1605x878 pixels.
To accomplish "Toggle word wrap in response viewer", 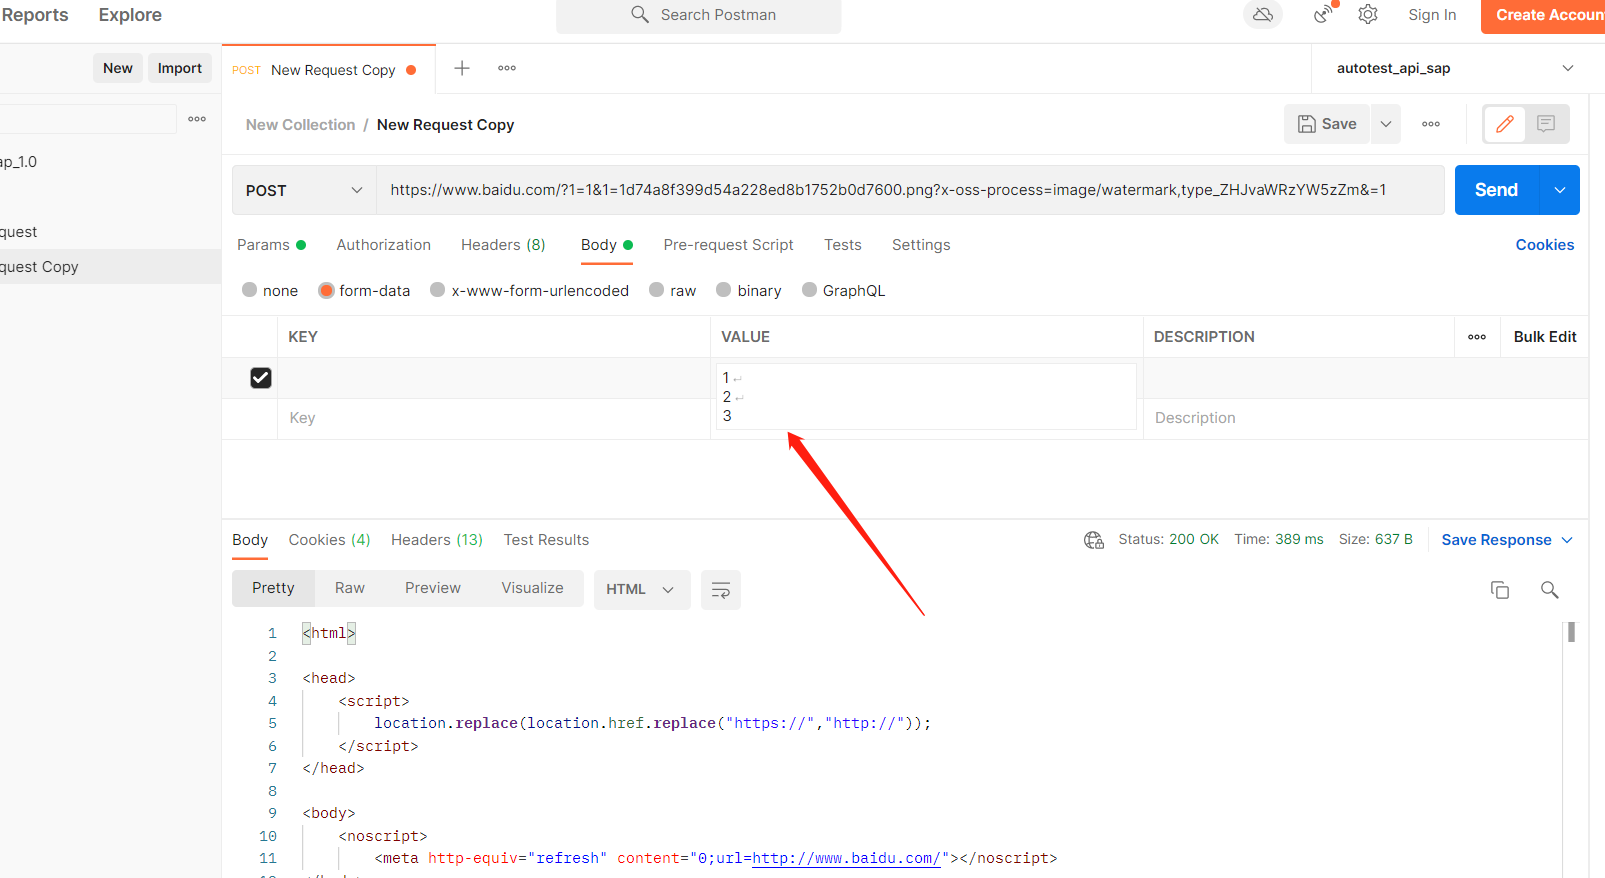I will [721, 590].
